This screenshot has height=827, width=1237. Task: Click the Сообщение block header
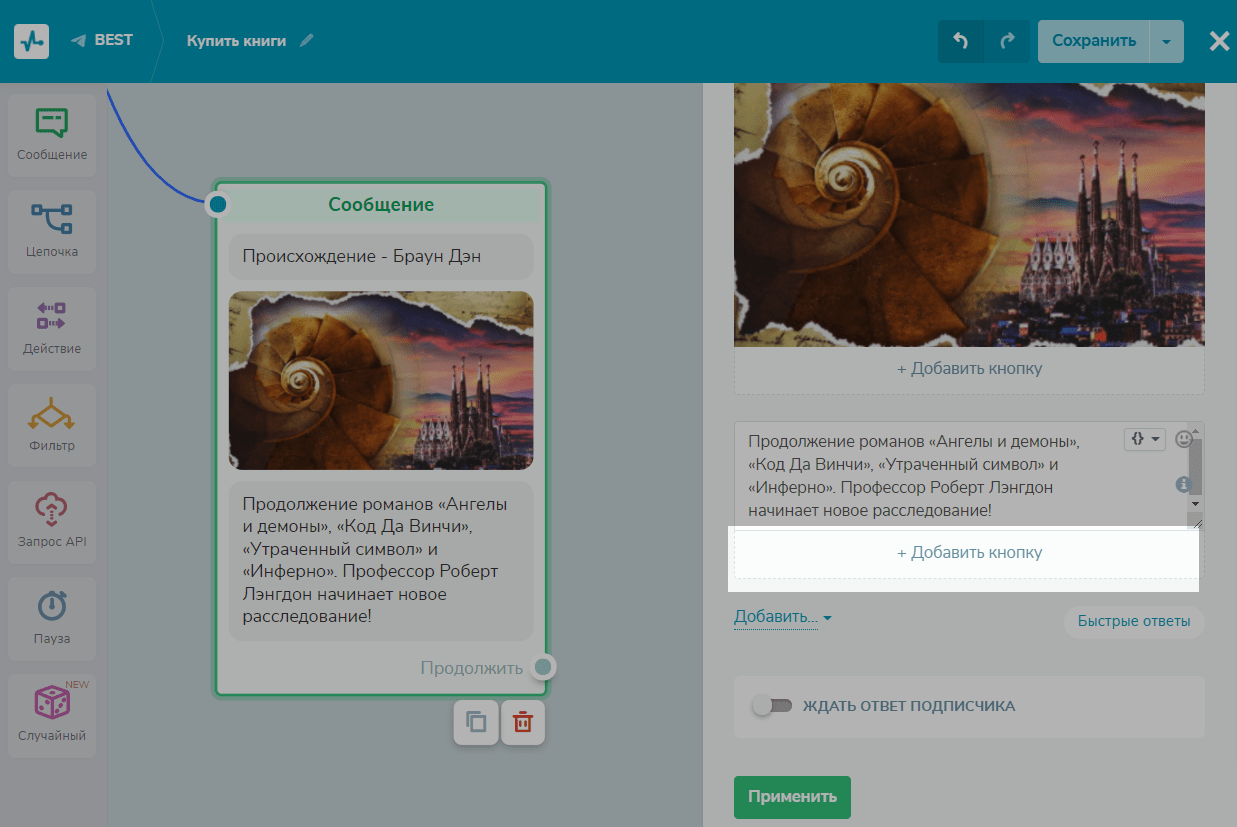pos(381,204)
